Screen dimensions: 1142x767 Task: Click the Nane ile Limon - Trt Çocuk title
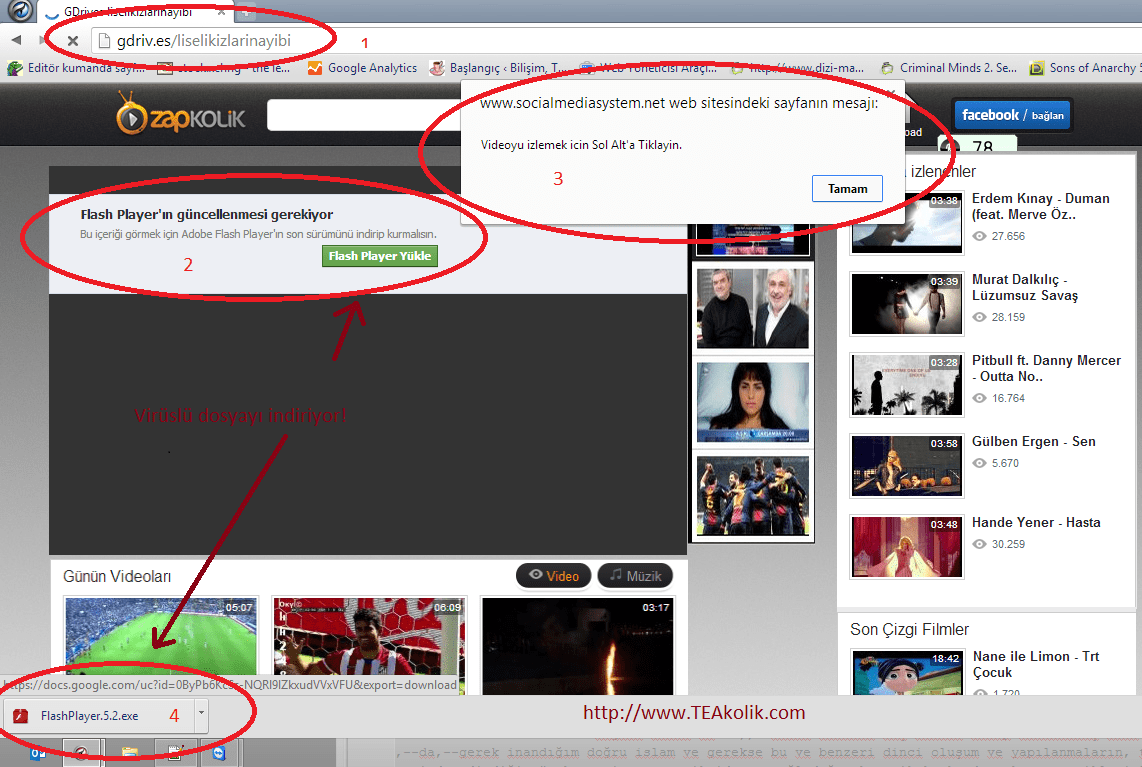1036,664
